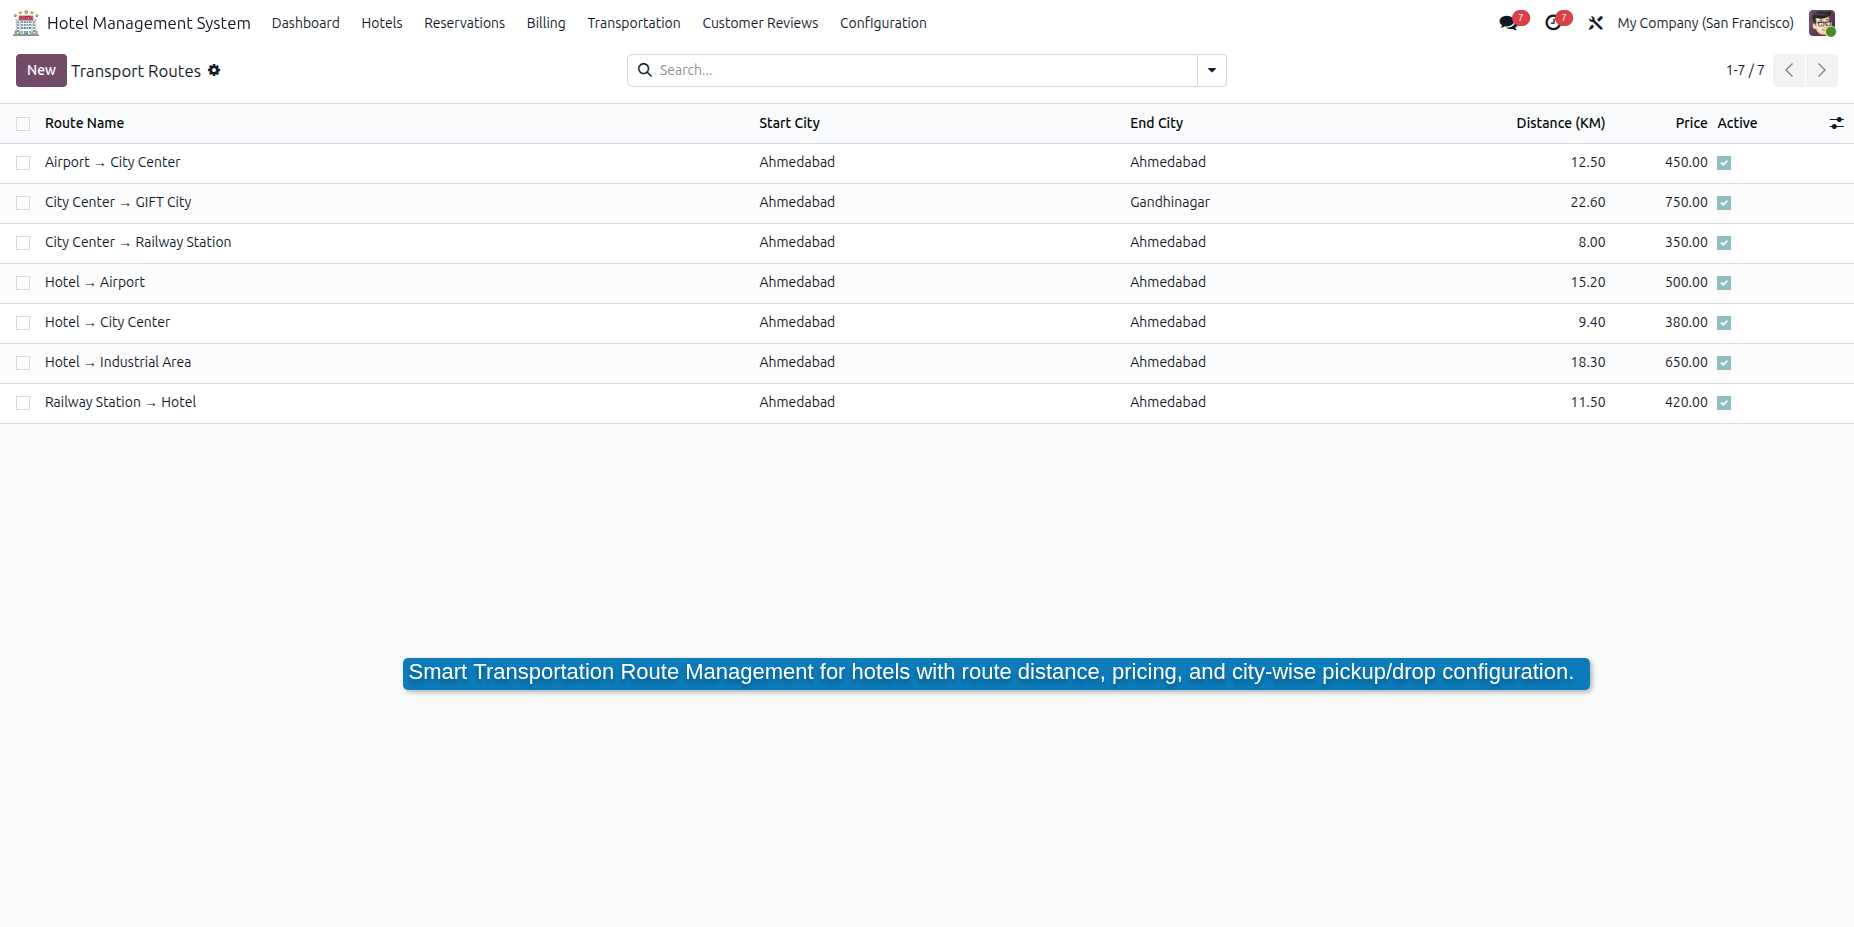Click the Gandhinagar end city cell
This screenshot has width=1854, height=927.
[1170, 202]
